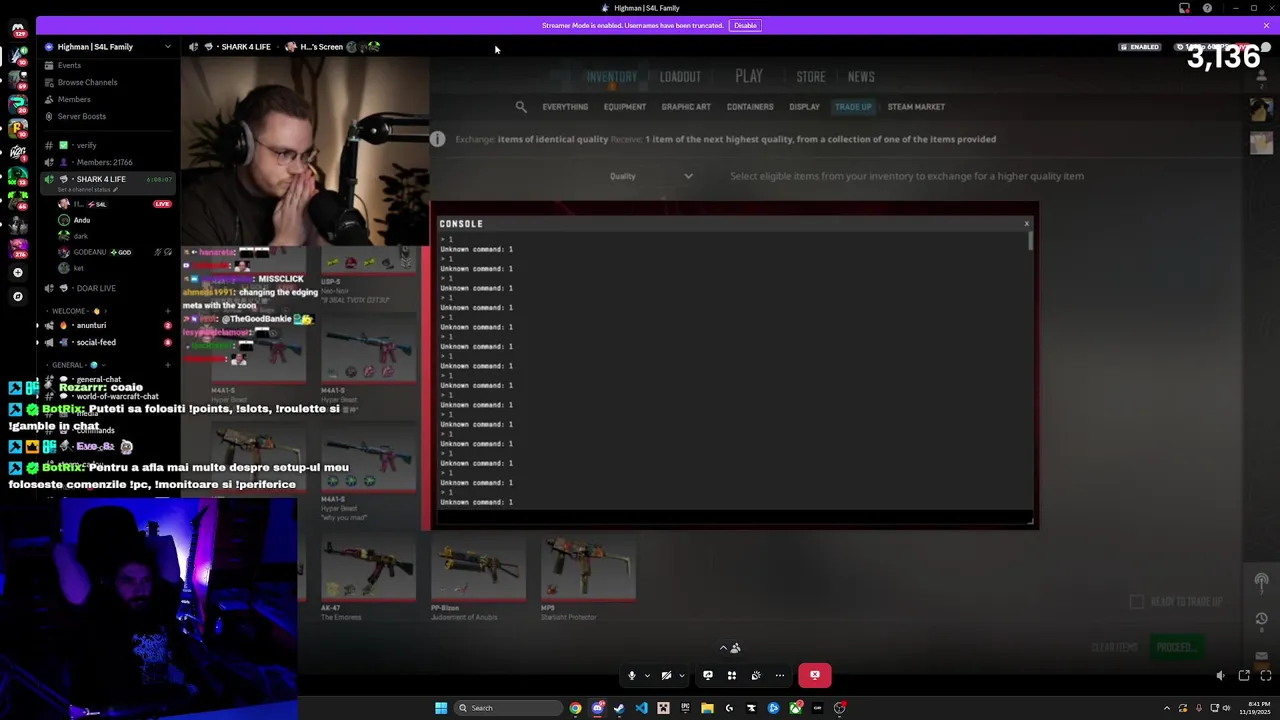Open Steam from taskbar
The image size is (1280, 720).
coord(619,708)
